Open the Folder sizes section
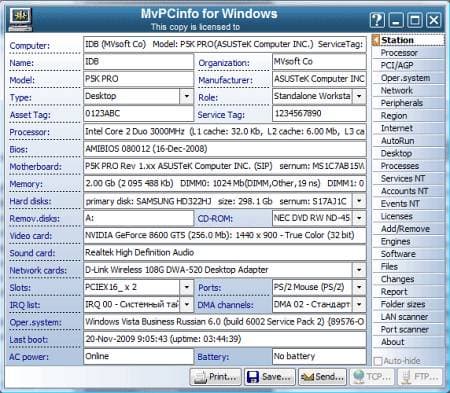Screen dimensions: 450x393 409,304
